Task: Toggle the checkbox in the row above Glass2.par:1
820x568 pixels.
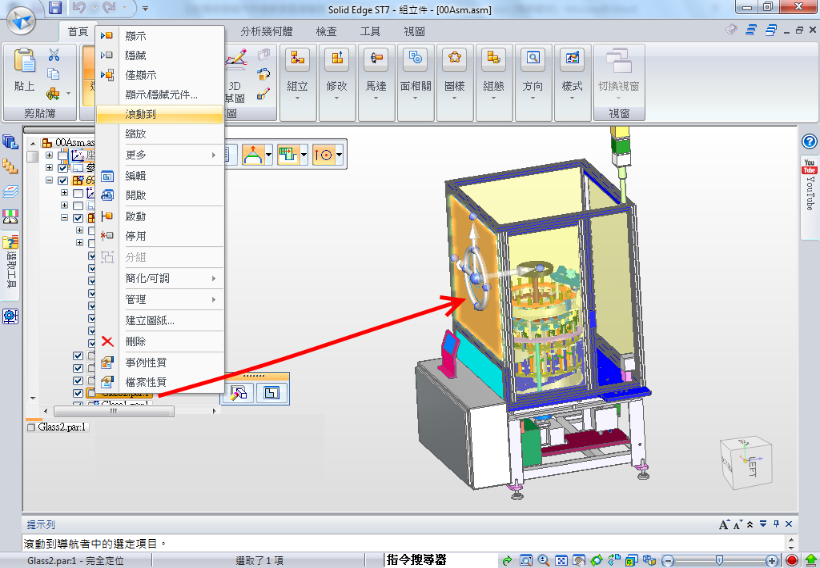Action: 78,381
